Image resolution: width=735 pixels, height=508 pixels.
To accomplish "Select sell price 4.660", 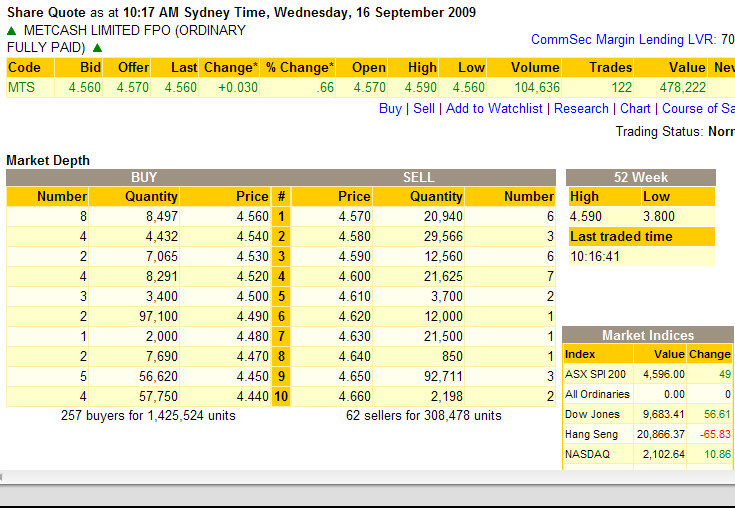I will click(354, 396).
